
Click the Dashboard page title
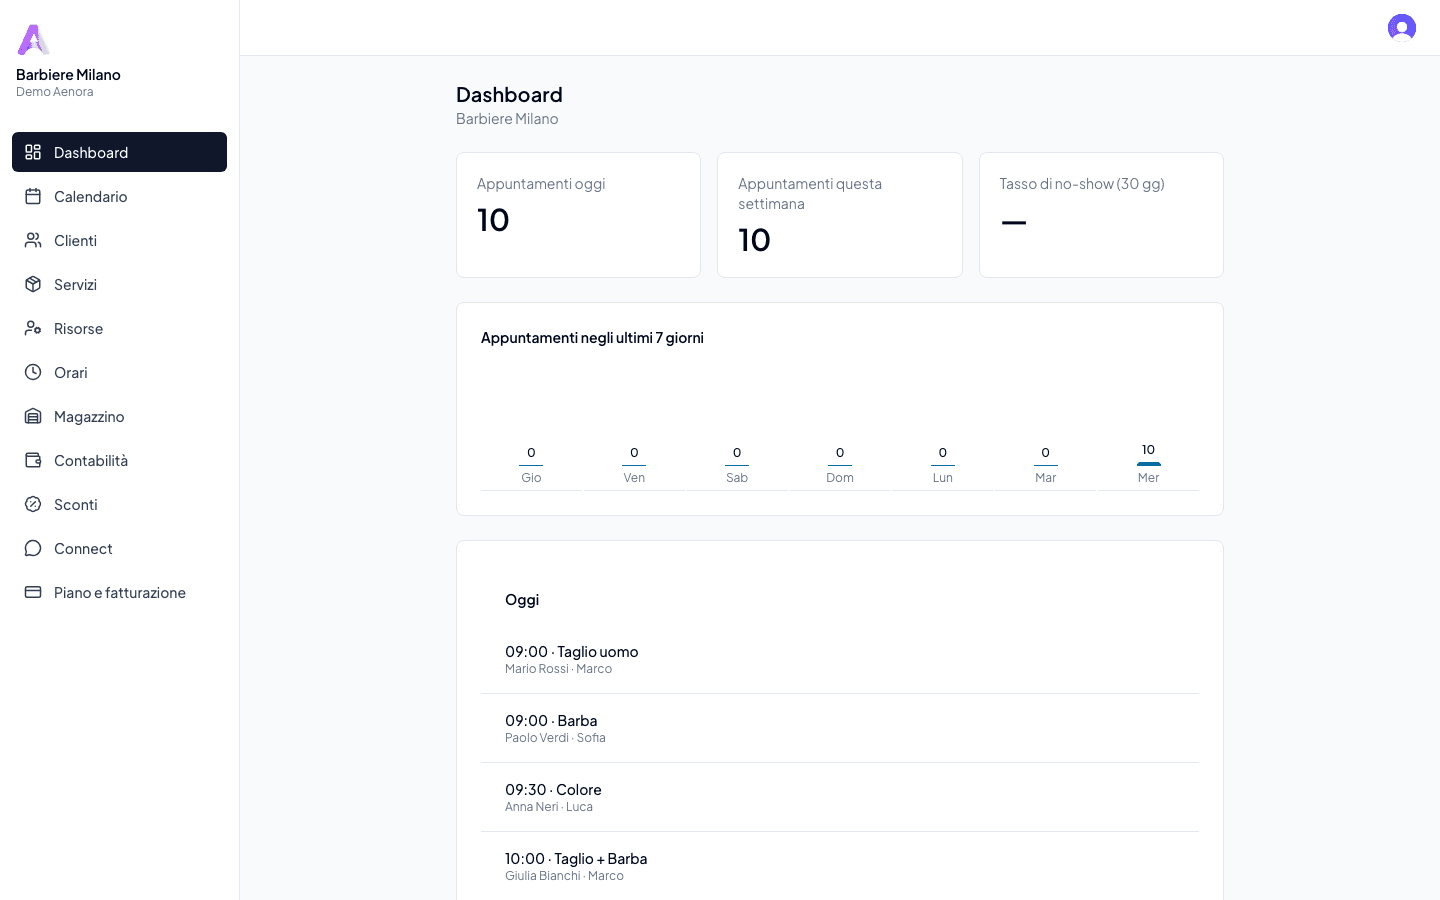tap(509, 95)
